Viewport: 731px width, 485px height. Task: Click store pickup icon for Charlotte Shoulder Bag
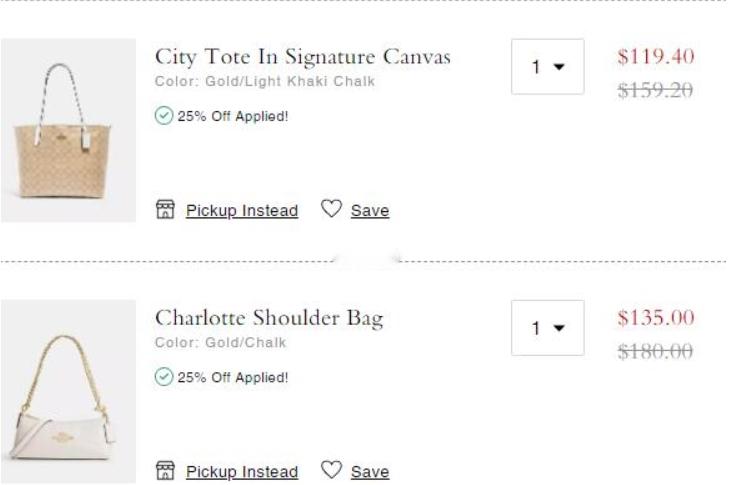(165, 471)
